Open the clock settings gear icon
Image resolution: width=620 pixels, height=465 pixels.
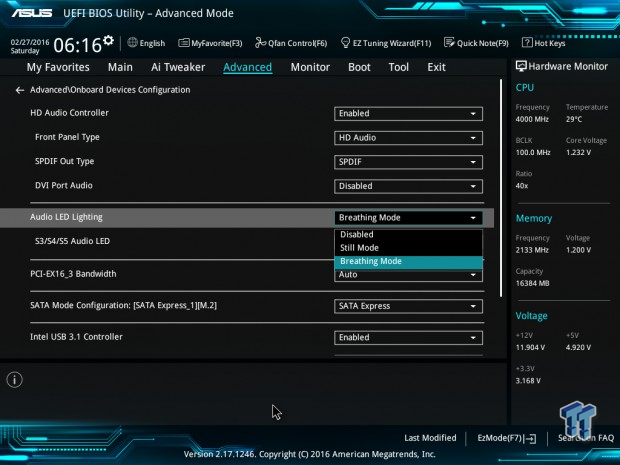[108, 40]
